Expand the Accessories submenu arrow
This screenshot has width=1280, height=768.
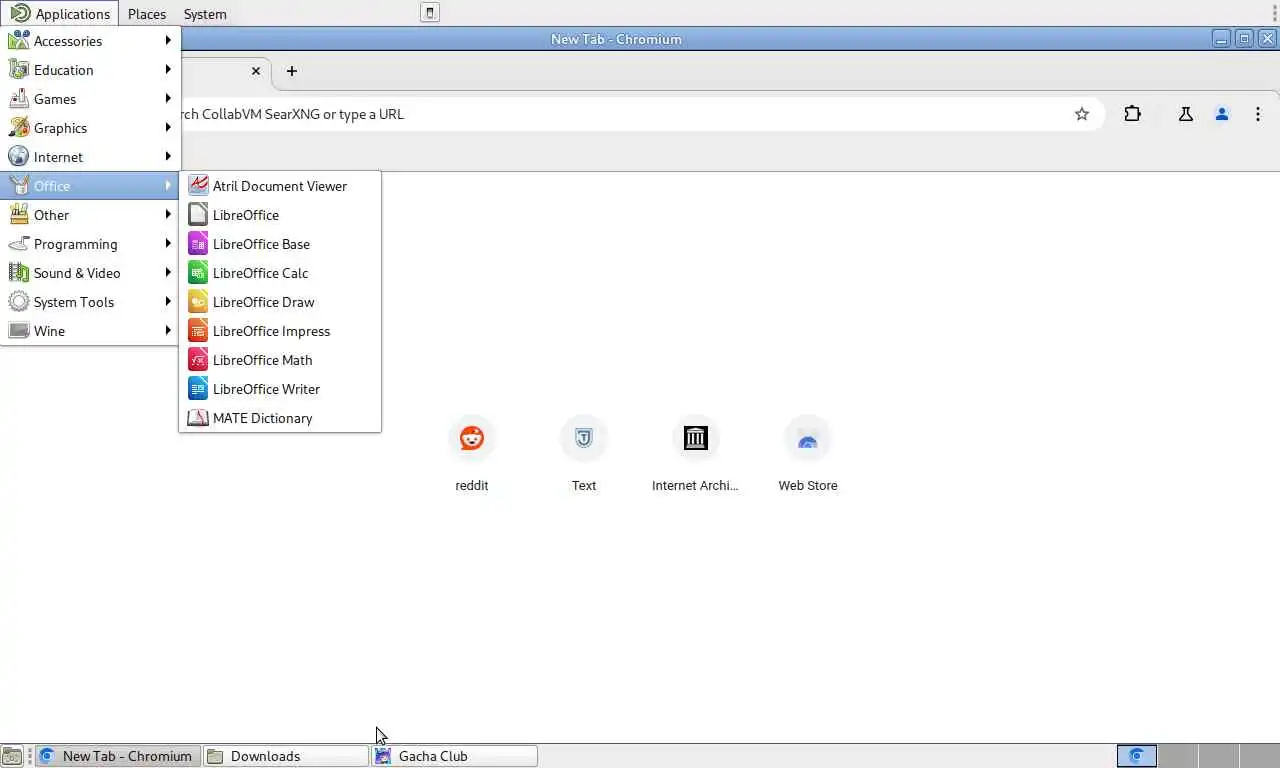pyautogui.click(x=168, y=41)
